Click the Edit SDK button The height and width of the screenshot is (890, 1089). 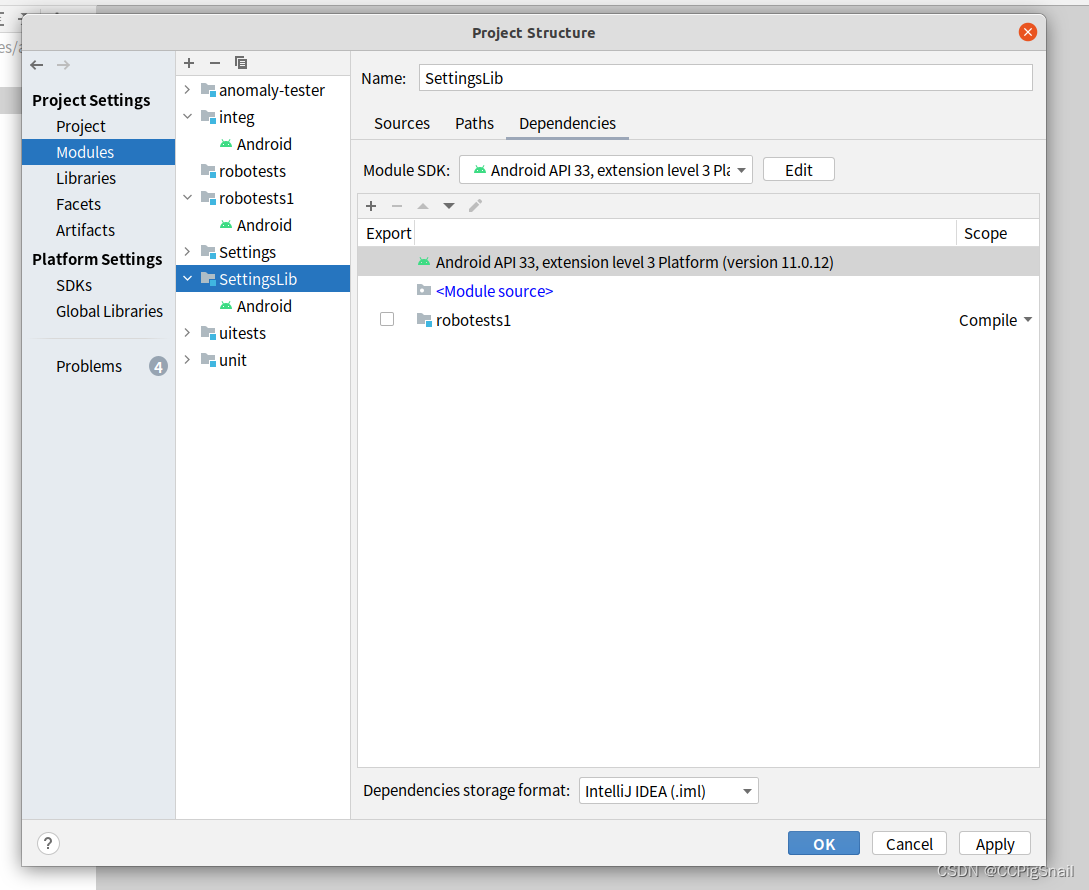799,170
